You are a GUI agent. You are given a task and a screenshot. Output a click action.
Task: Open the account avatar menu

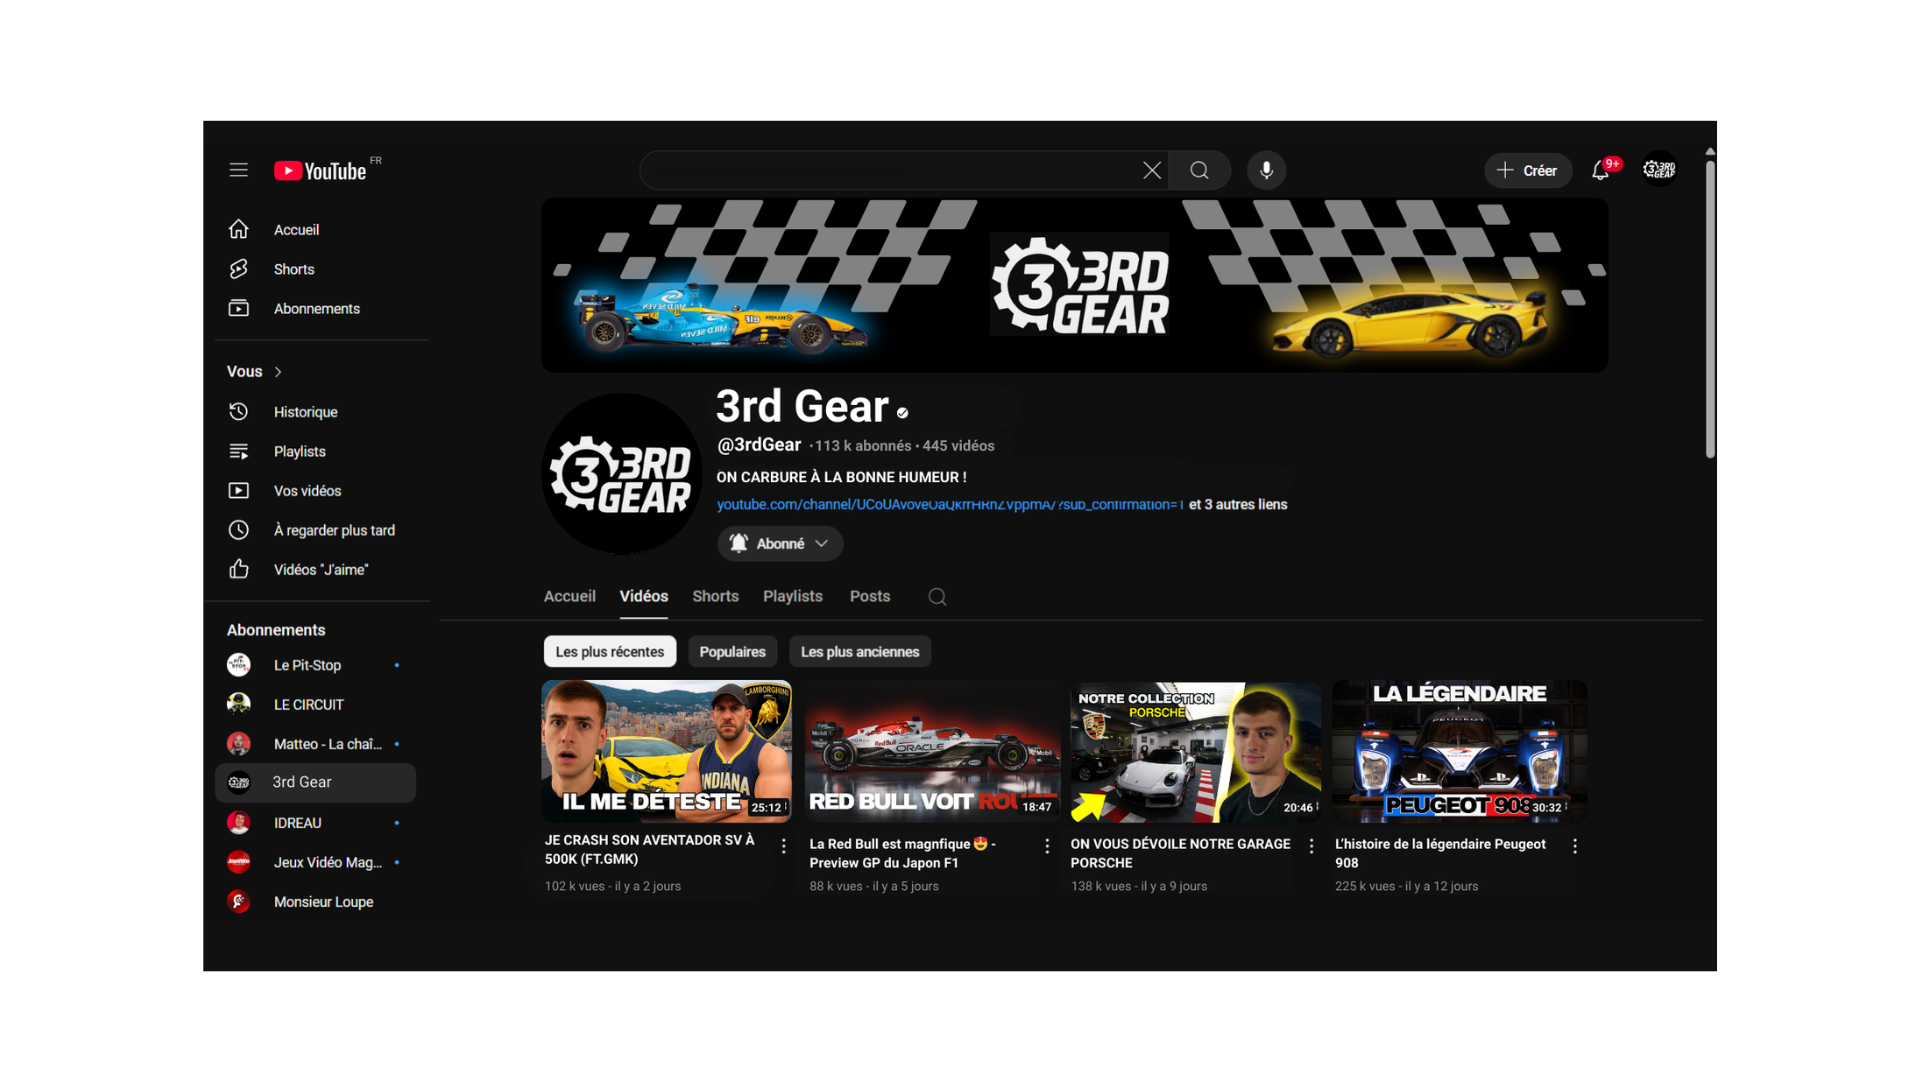pos(1659,170)
